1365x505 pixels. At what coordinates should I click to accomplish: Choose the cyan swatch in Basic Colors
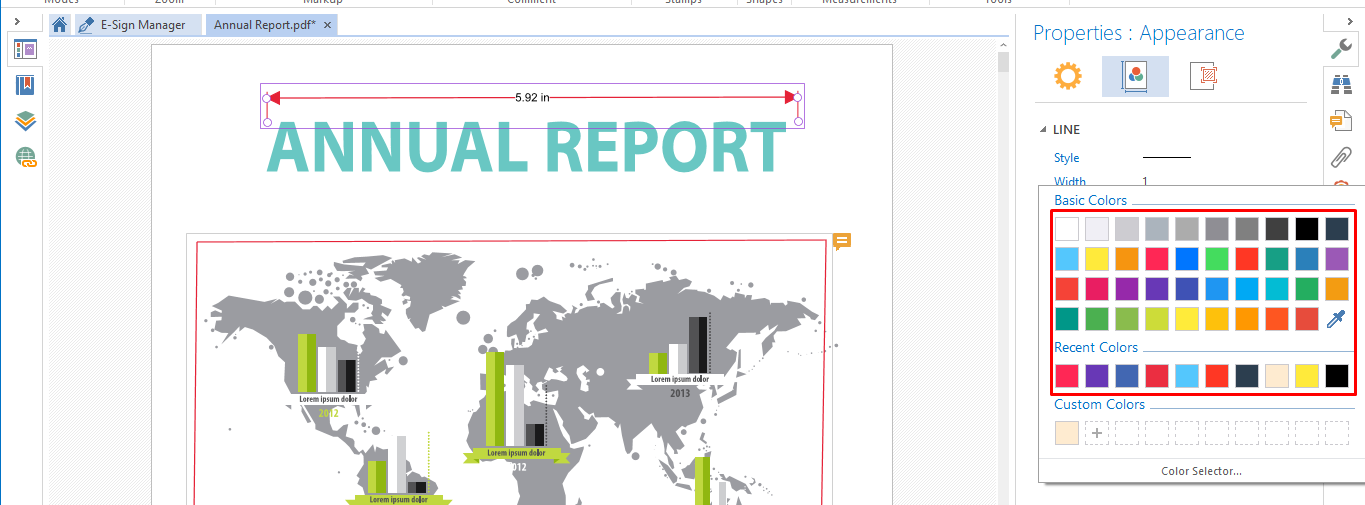1277,289
